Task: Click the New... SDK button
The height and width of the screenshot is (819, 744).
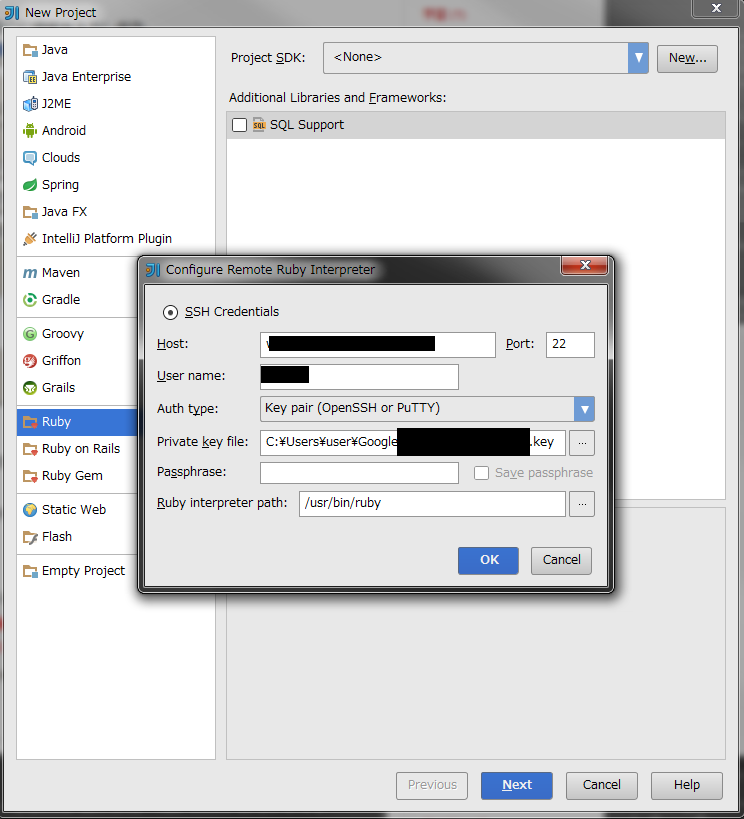Action: click(687, 58)
